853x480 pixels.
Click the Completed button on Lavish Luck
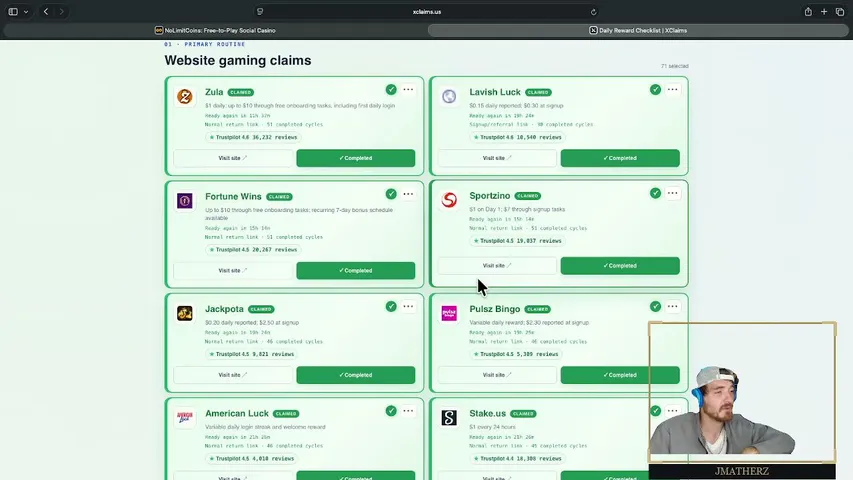pos(620,158)
